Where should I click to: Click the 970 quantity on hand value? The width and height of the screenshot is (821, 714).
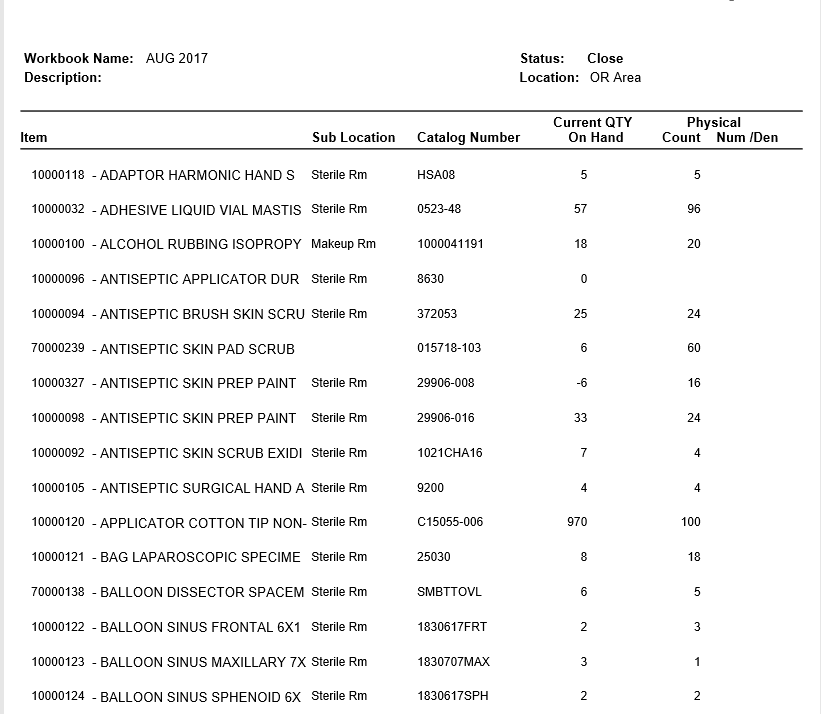coord(577,522)
